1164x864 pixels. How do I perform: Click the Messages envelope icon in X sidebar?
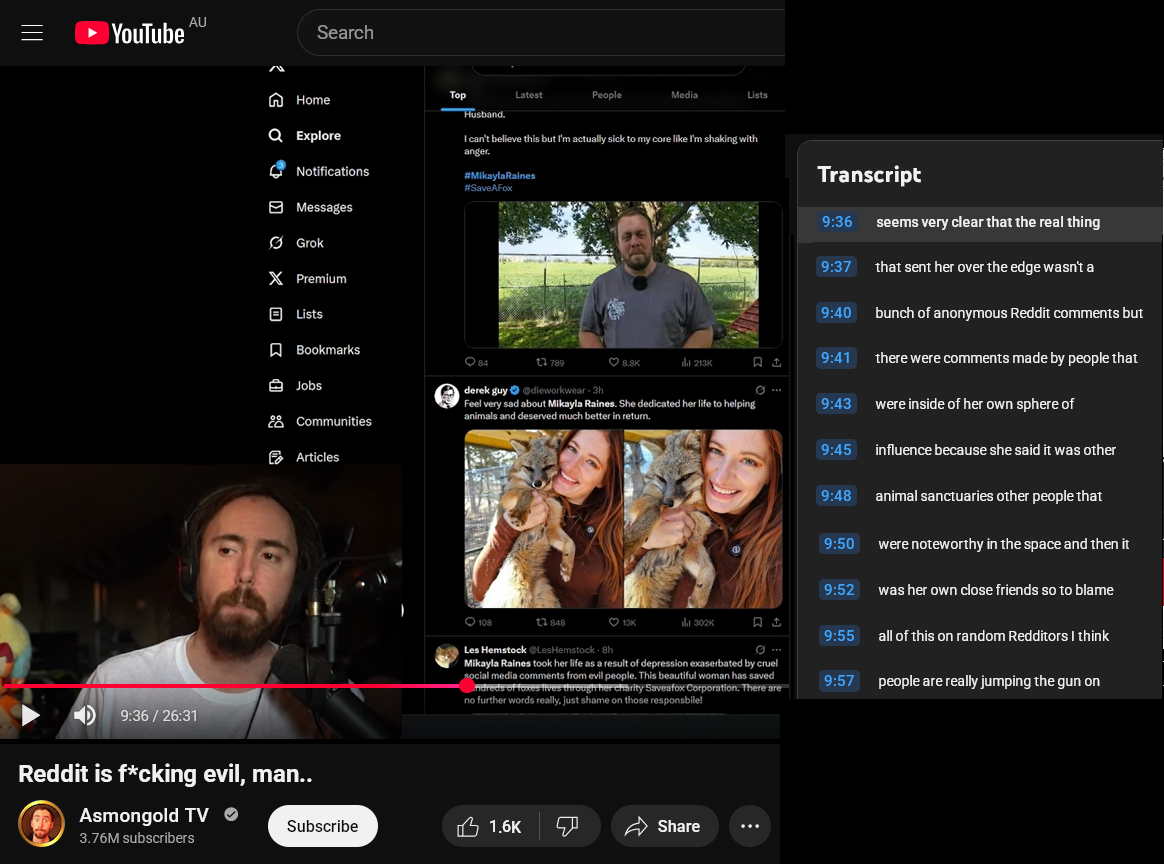tap(276, 207)
